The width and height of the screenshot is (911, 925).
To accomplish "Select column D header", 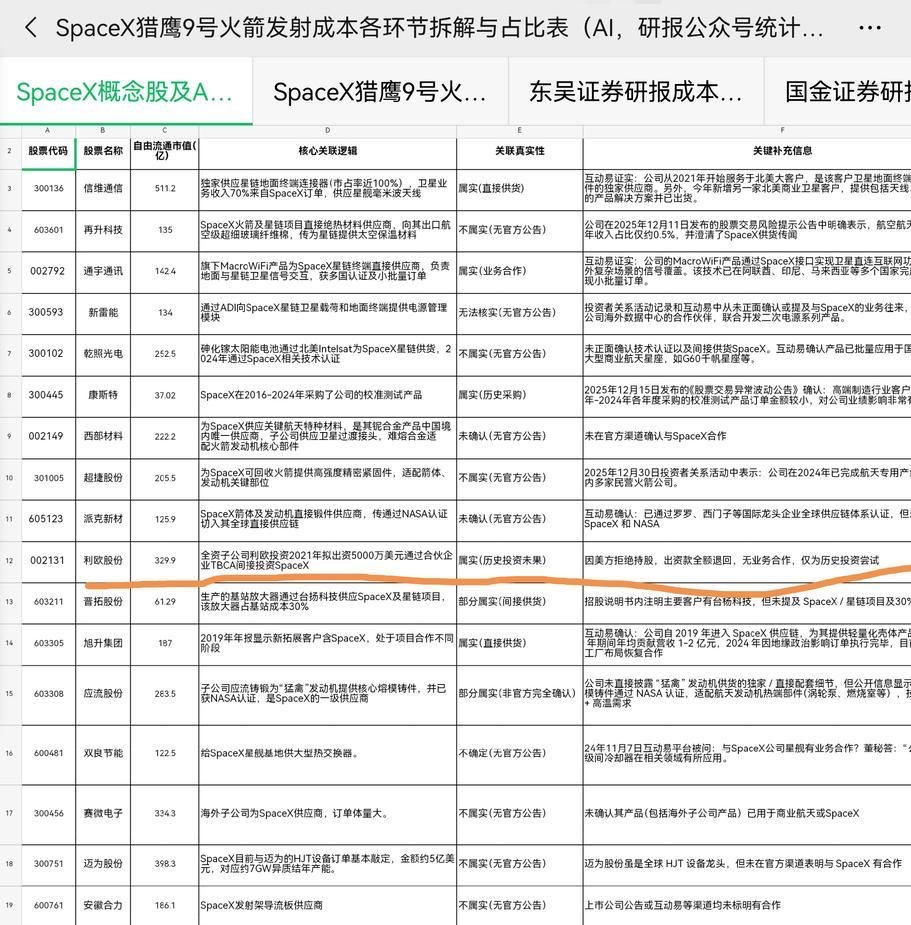I will pos(327,130).
